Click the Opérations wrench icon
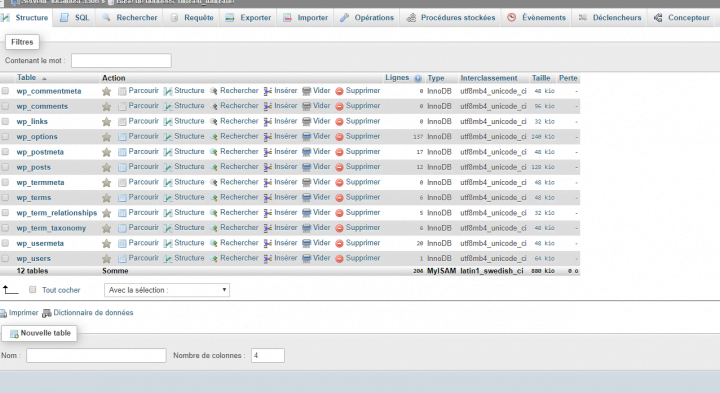The height and width of the screenshot is (393, 720). click(344, 18)
